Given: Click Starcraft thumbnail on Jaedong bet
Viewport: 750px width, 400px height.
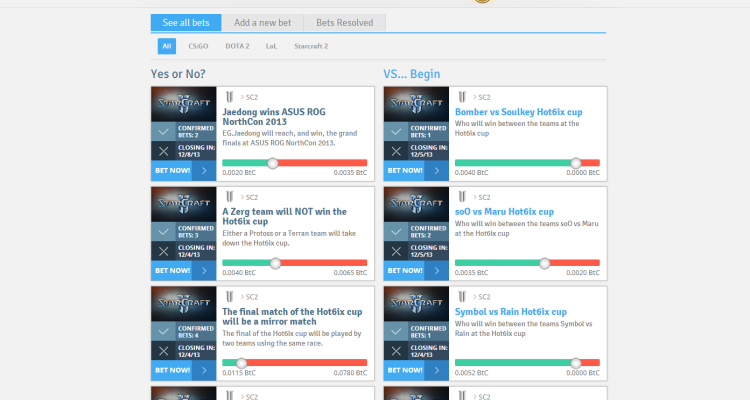Looking at the screenshot, I should pyautogui.click(x=184, y=104).
